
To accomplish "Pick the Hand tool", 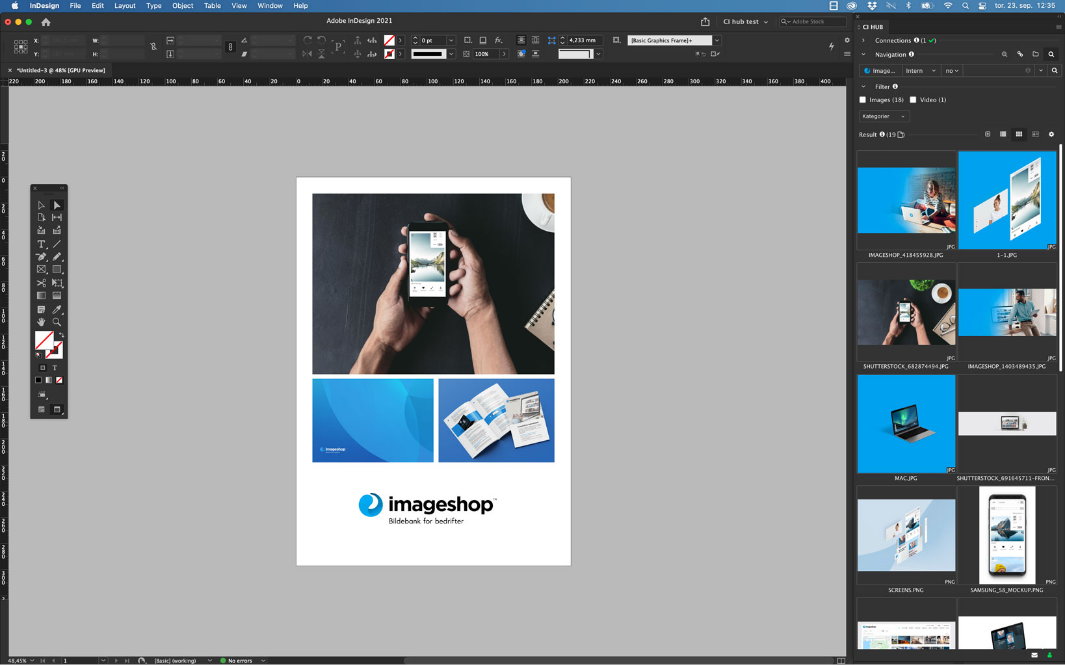I will click(x=41, y=322).
